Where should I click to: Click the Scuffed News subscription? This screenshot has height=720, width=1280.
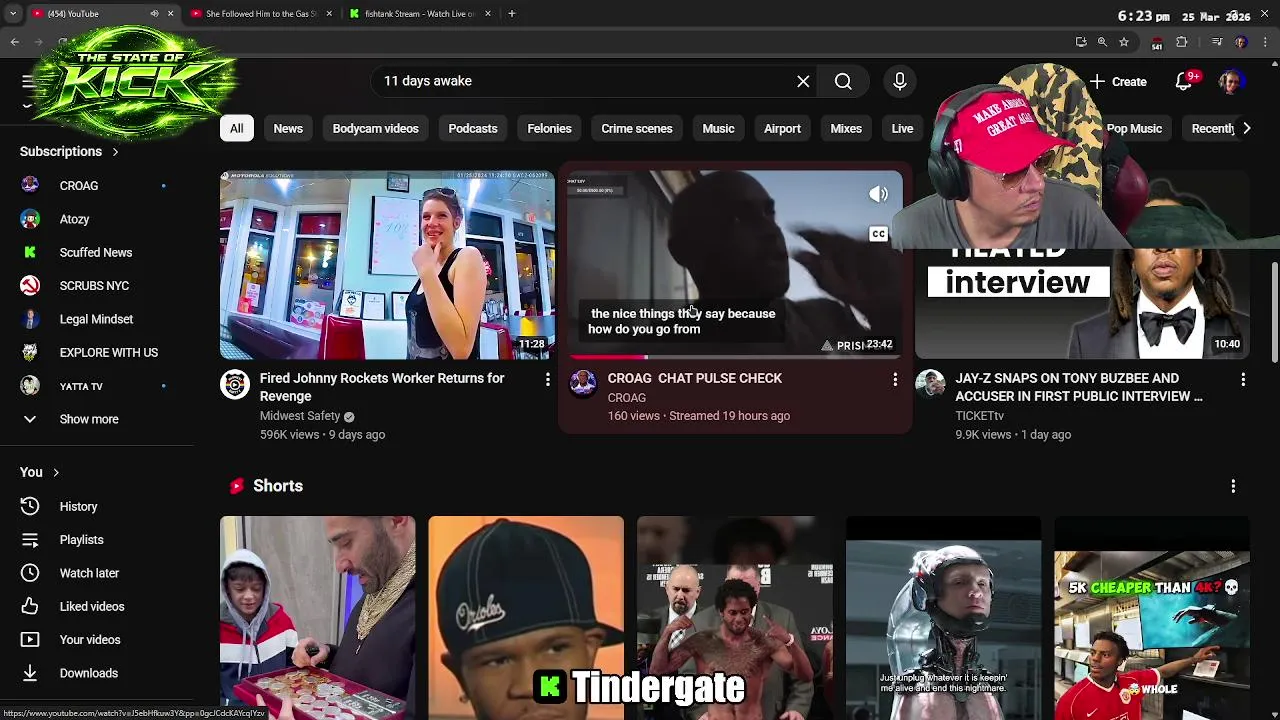tap(96, 253)
